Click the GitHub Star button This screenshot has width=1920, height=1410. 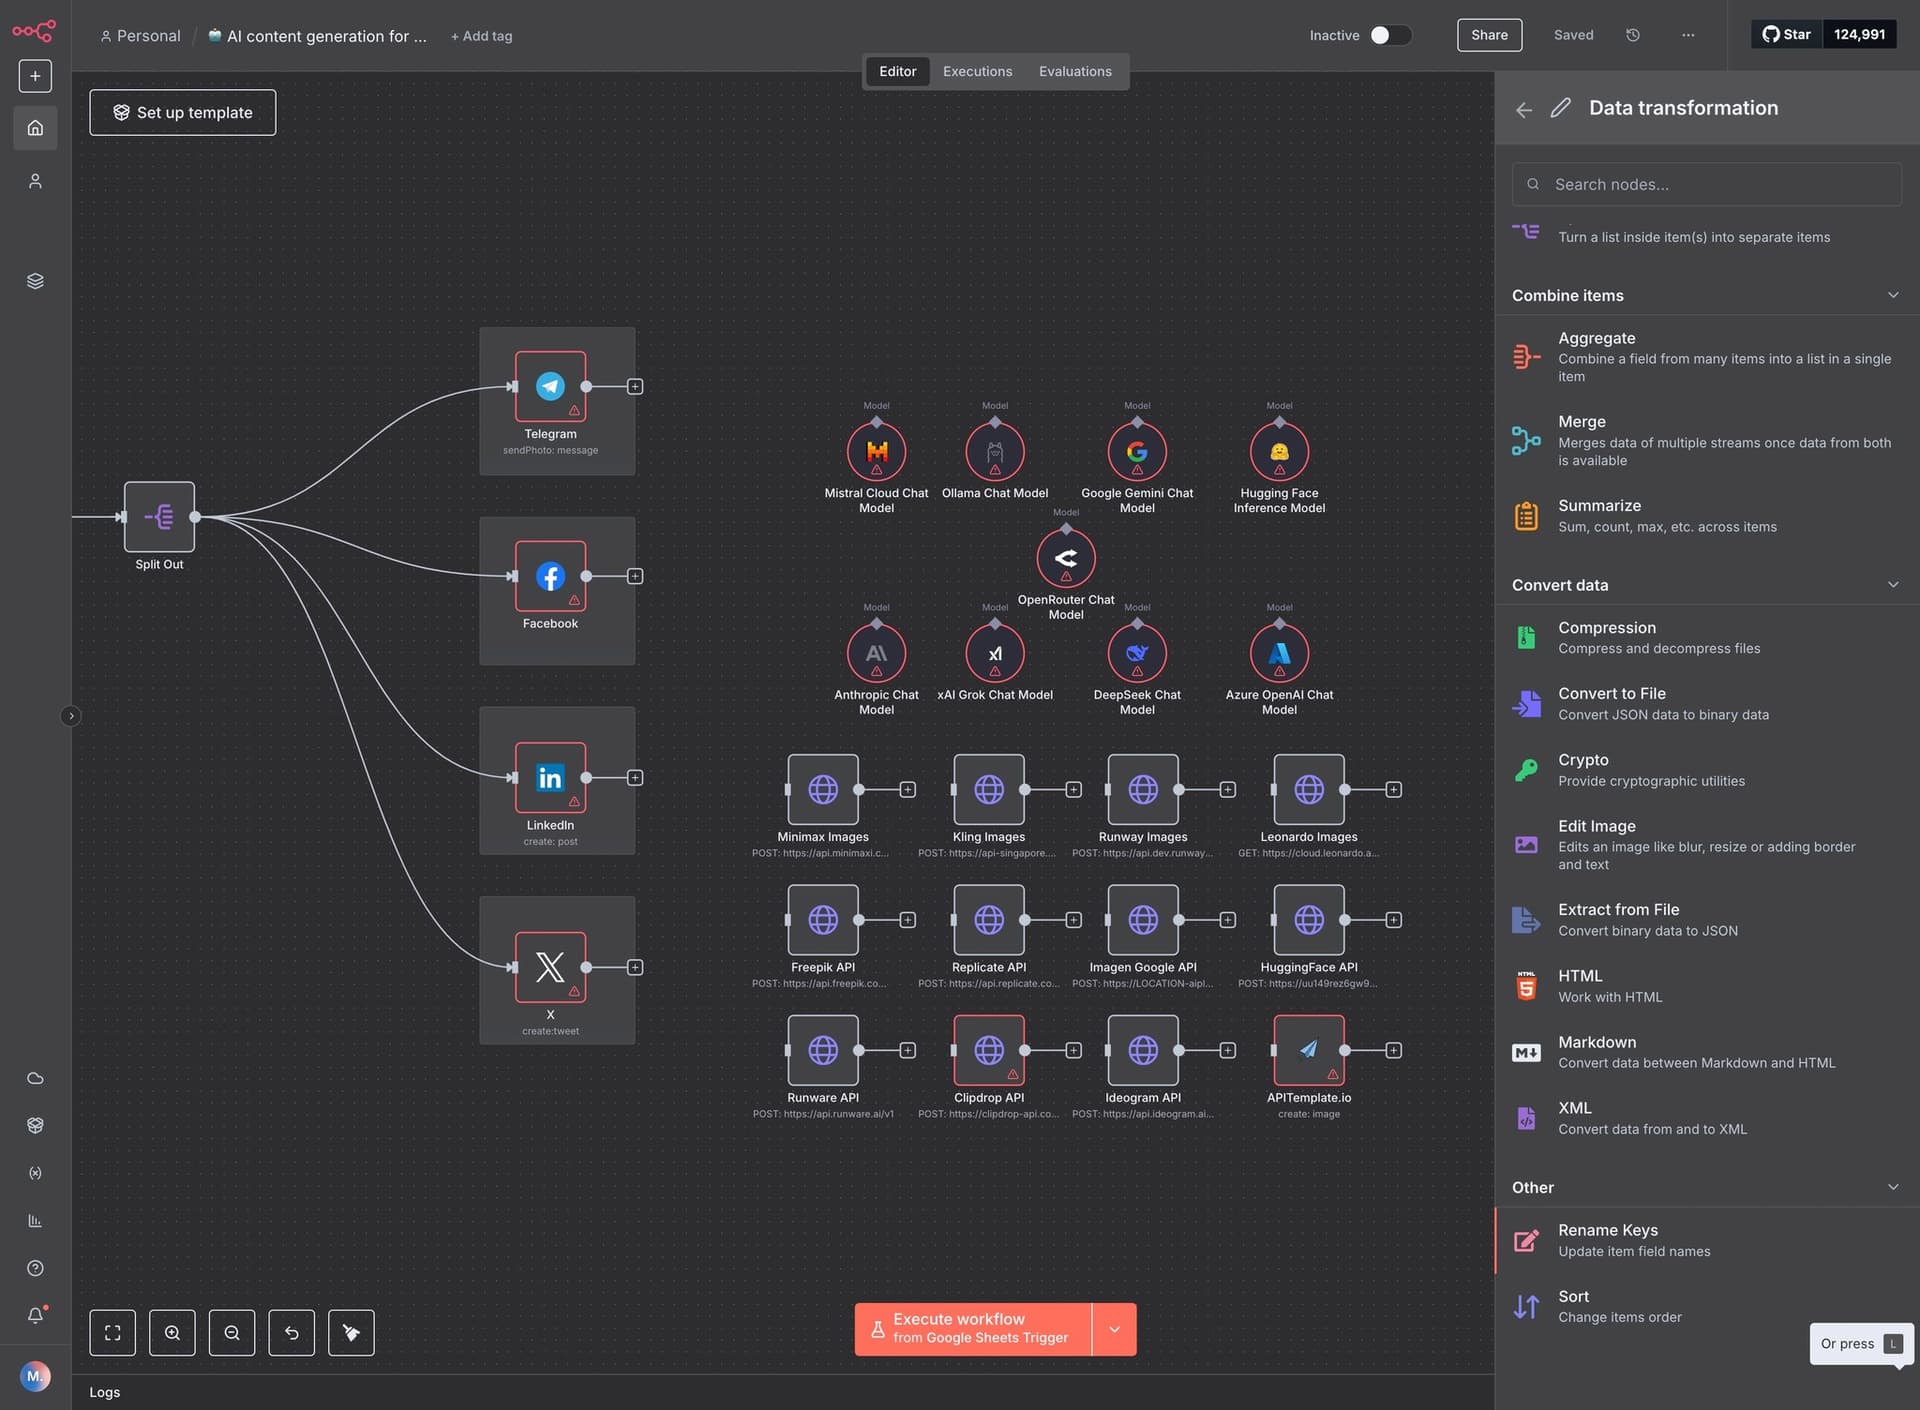click(x=1787, y=34)
